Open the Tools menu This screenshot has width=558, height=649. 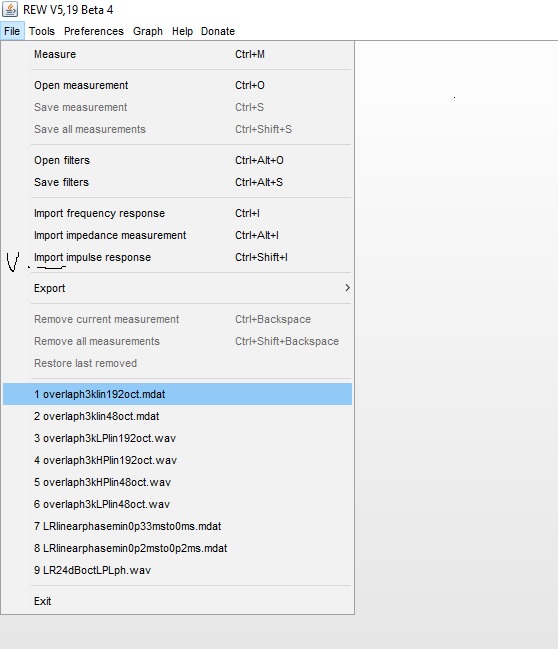tap(42, 31)
